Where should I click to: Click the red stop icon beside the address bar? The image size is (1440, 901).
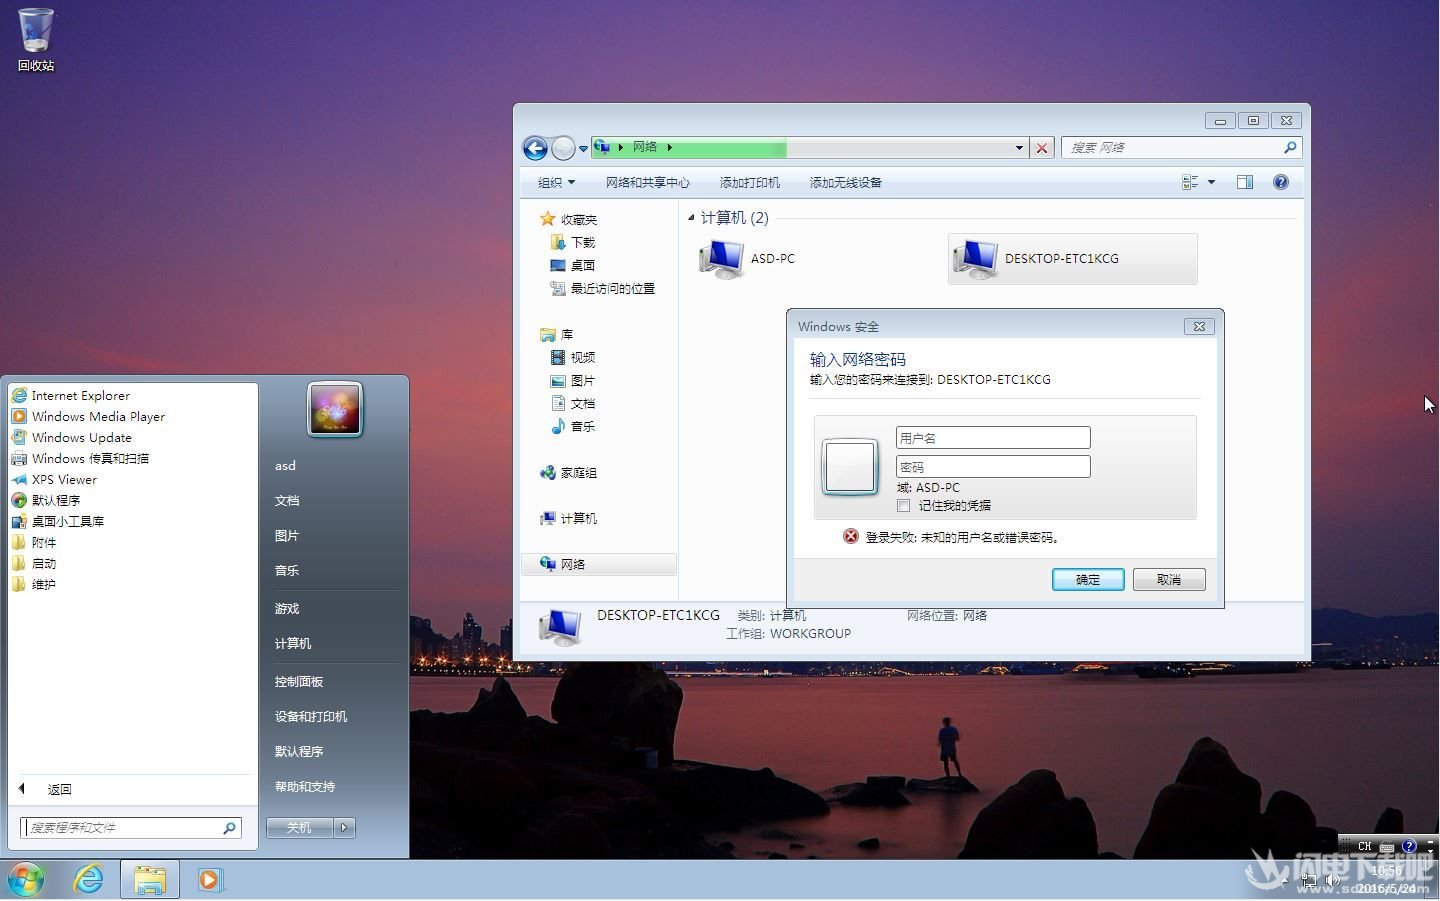(x=1042, y=147)
